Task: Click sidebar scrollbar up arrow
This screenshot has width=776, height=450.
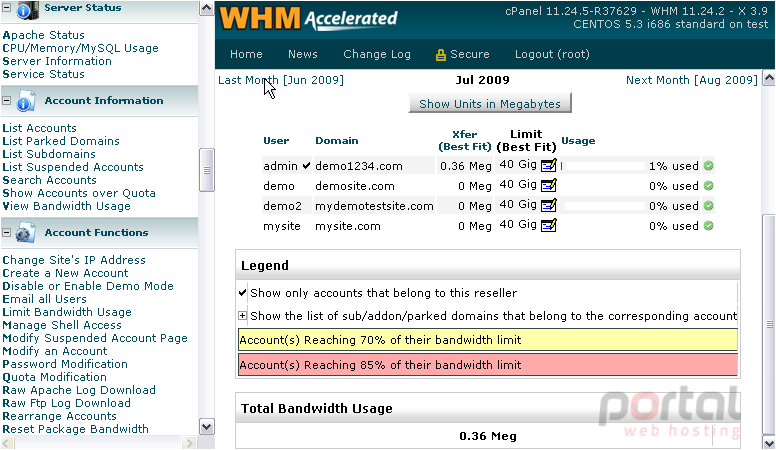Action: [x=207, y=8]
